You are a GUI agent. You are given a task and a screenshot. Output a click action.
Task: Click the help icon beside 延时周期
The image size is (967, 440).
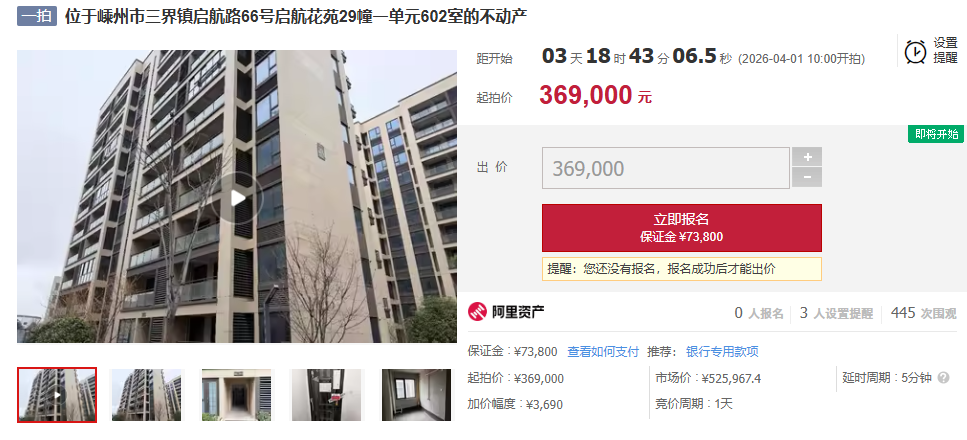click(x=943, y=378)
